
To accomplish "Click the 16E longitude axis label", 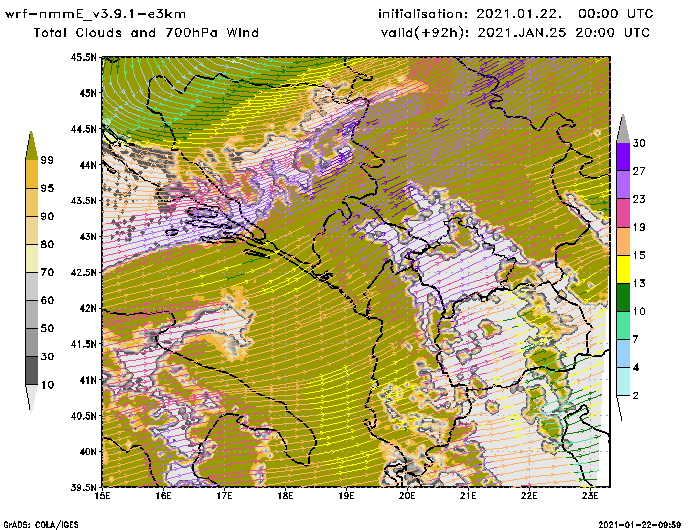I will coord(163,496).
